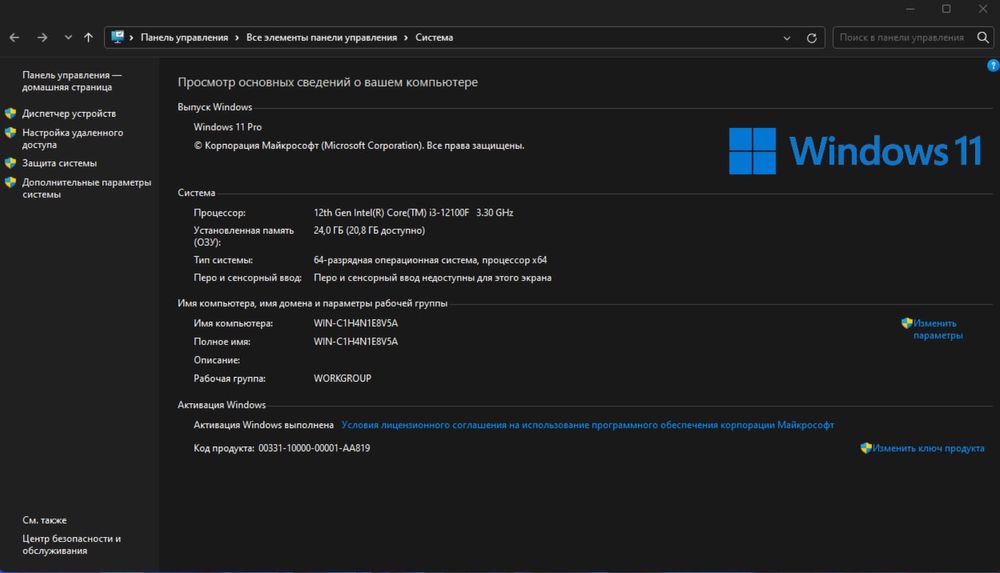Click 'Изменить ключ продукта' link
Viewport: 1000px width, 573px height.
point(928,448)
